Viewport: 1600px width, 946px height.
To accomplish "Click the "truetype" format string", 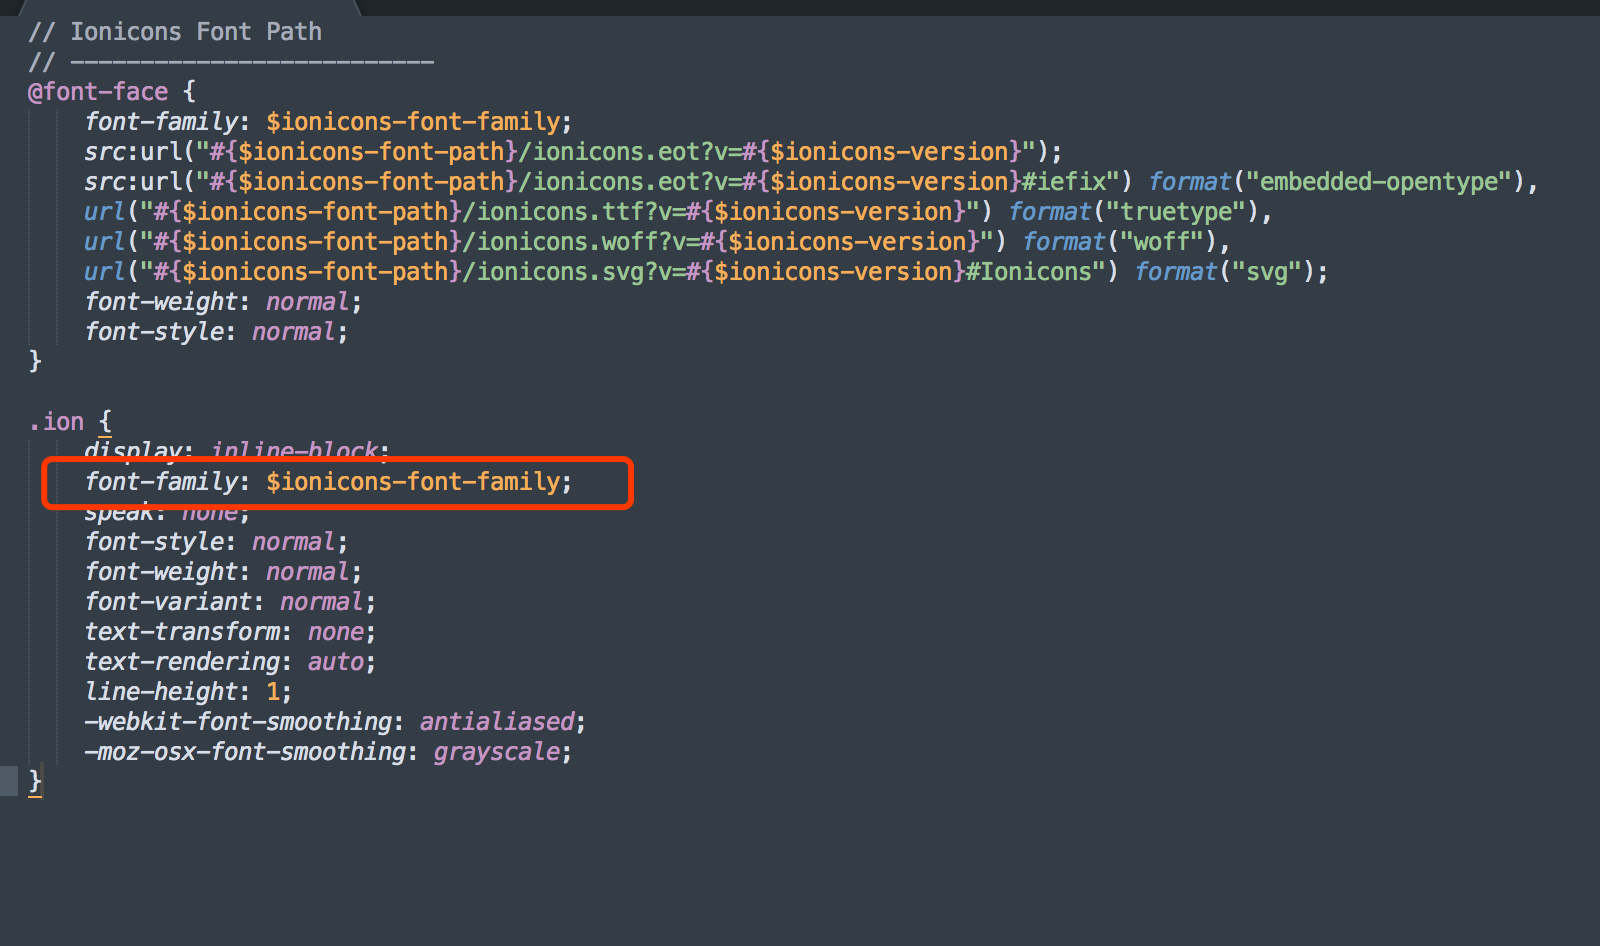I will pyautogui.click(x=1182, y=212).
